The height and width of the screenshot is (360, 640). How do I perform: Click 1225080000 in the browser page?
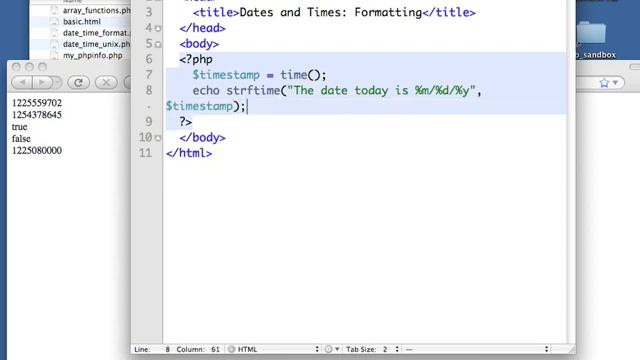coord(37,151)
